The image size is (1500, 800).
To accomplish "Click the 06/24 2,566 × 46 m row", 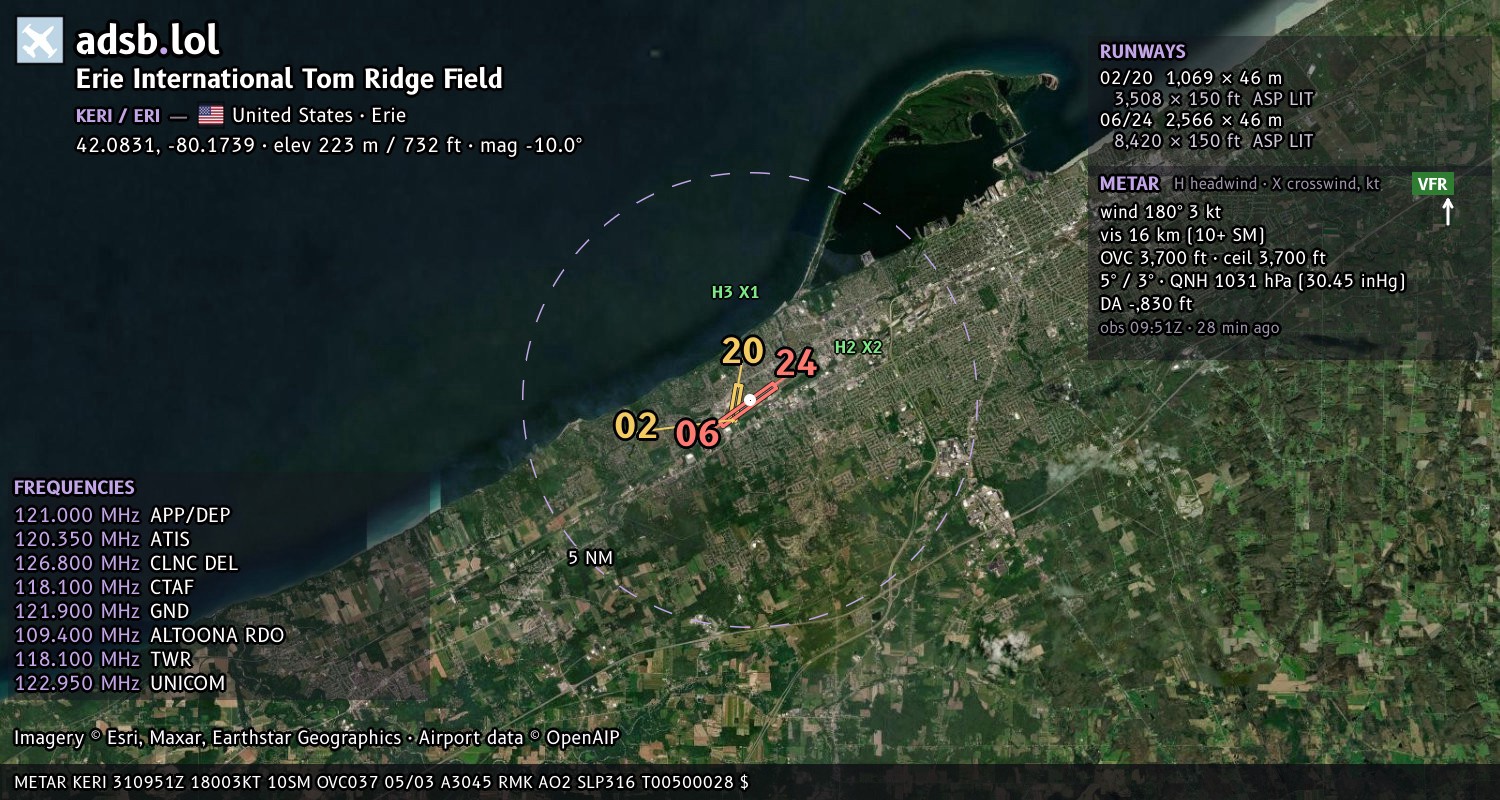I will coord(1191,121).
